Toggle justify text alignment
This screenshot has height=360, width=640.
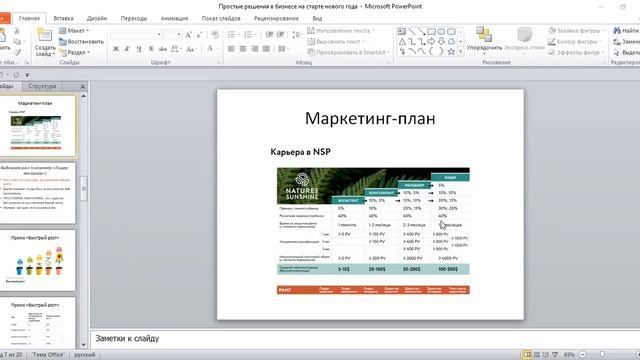click(267, 49)
